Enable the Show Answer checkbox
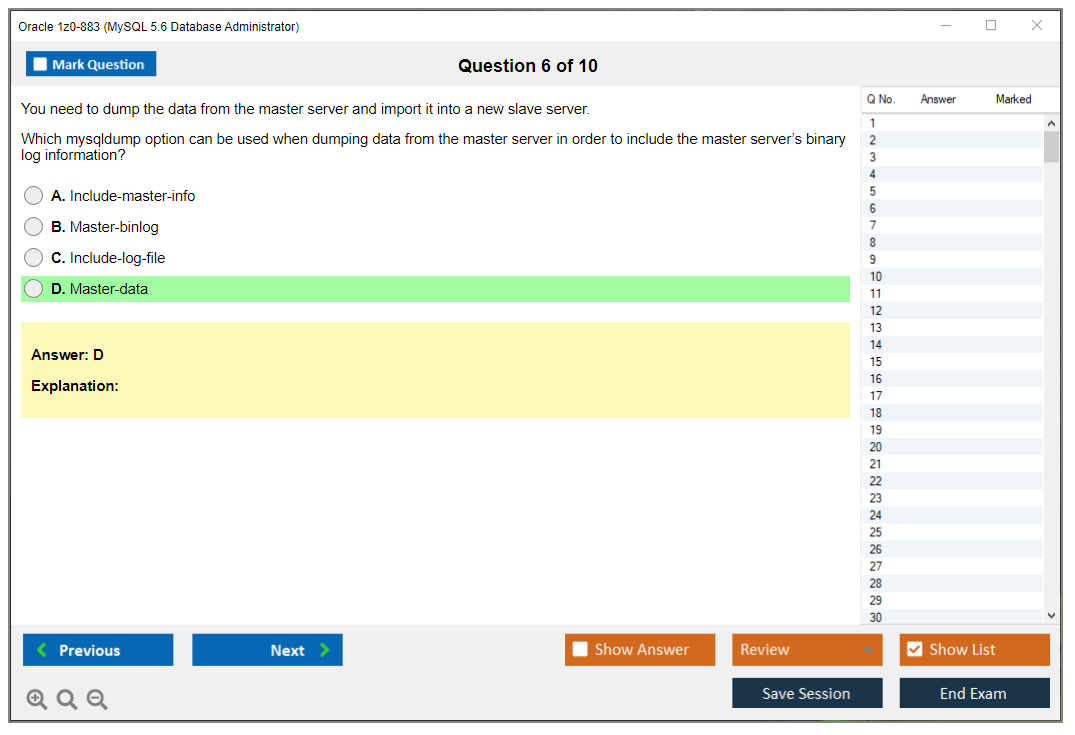This screenshot has width=1075, height=735. tap(580, 649)
